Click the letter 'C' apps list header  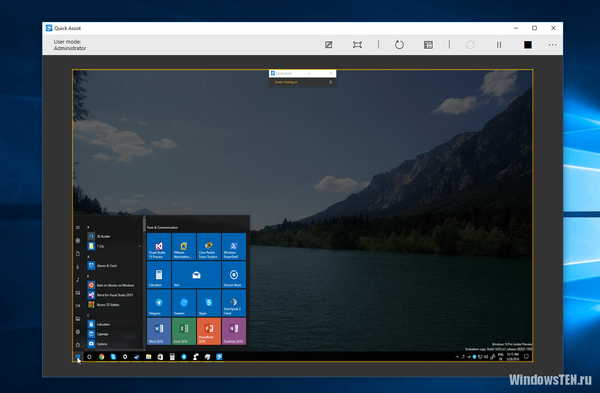point(88,315)
